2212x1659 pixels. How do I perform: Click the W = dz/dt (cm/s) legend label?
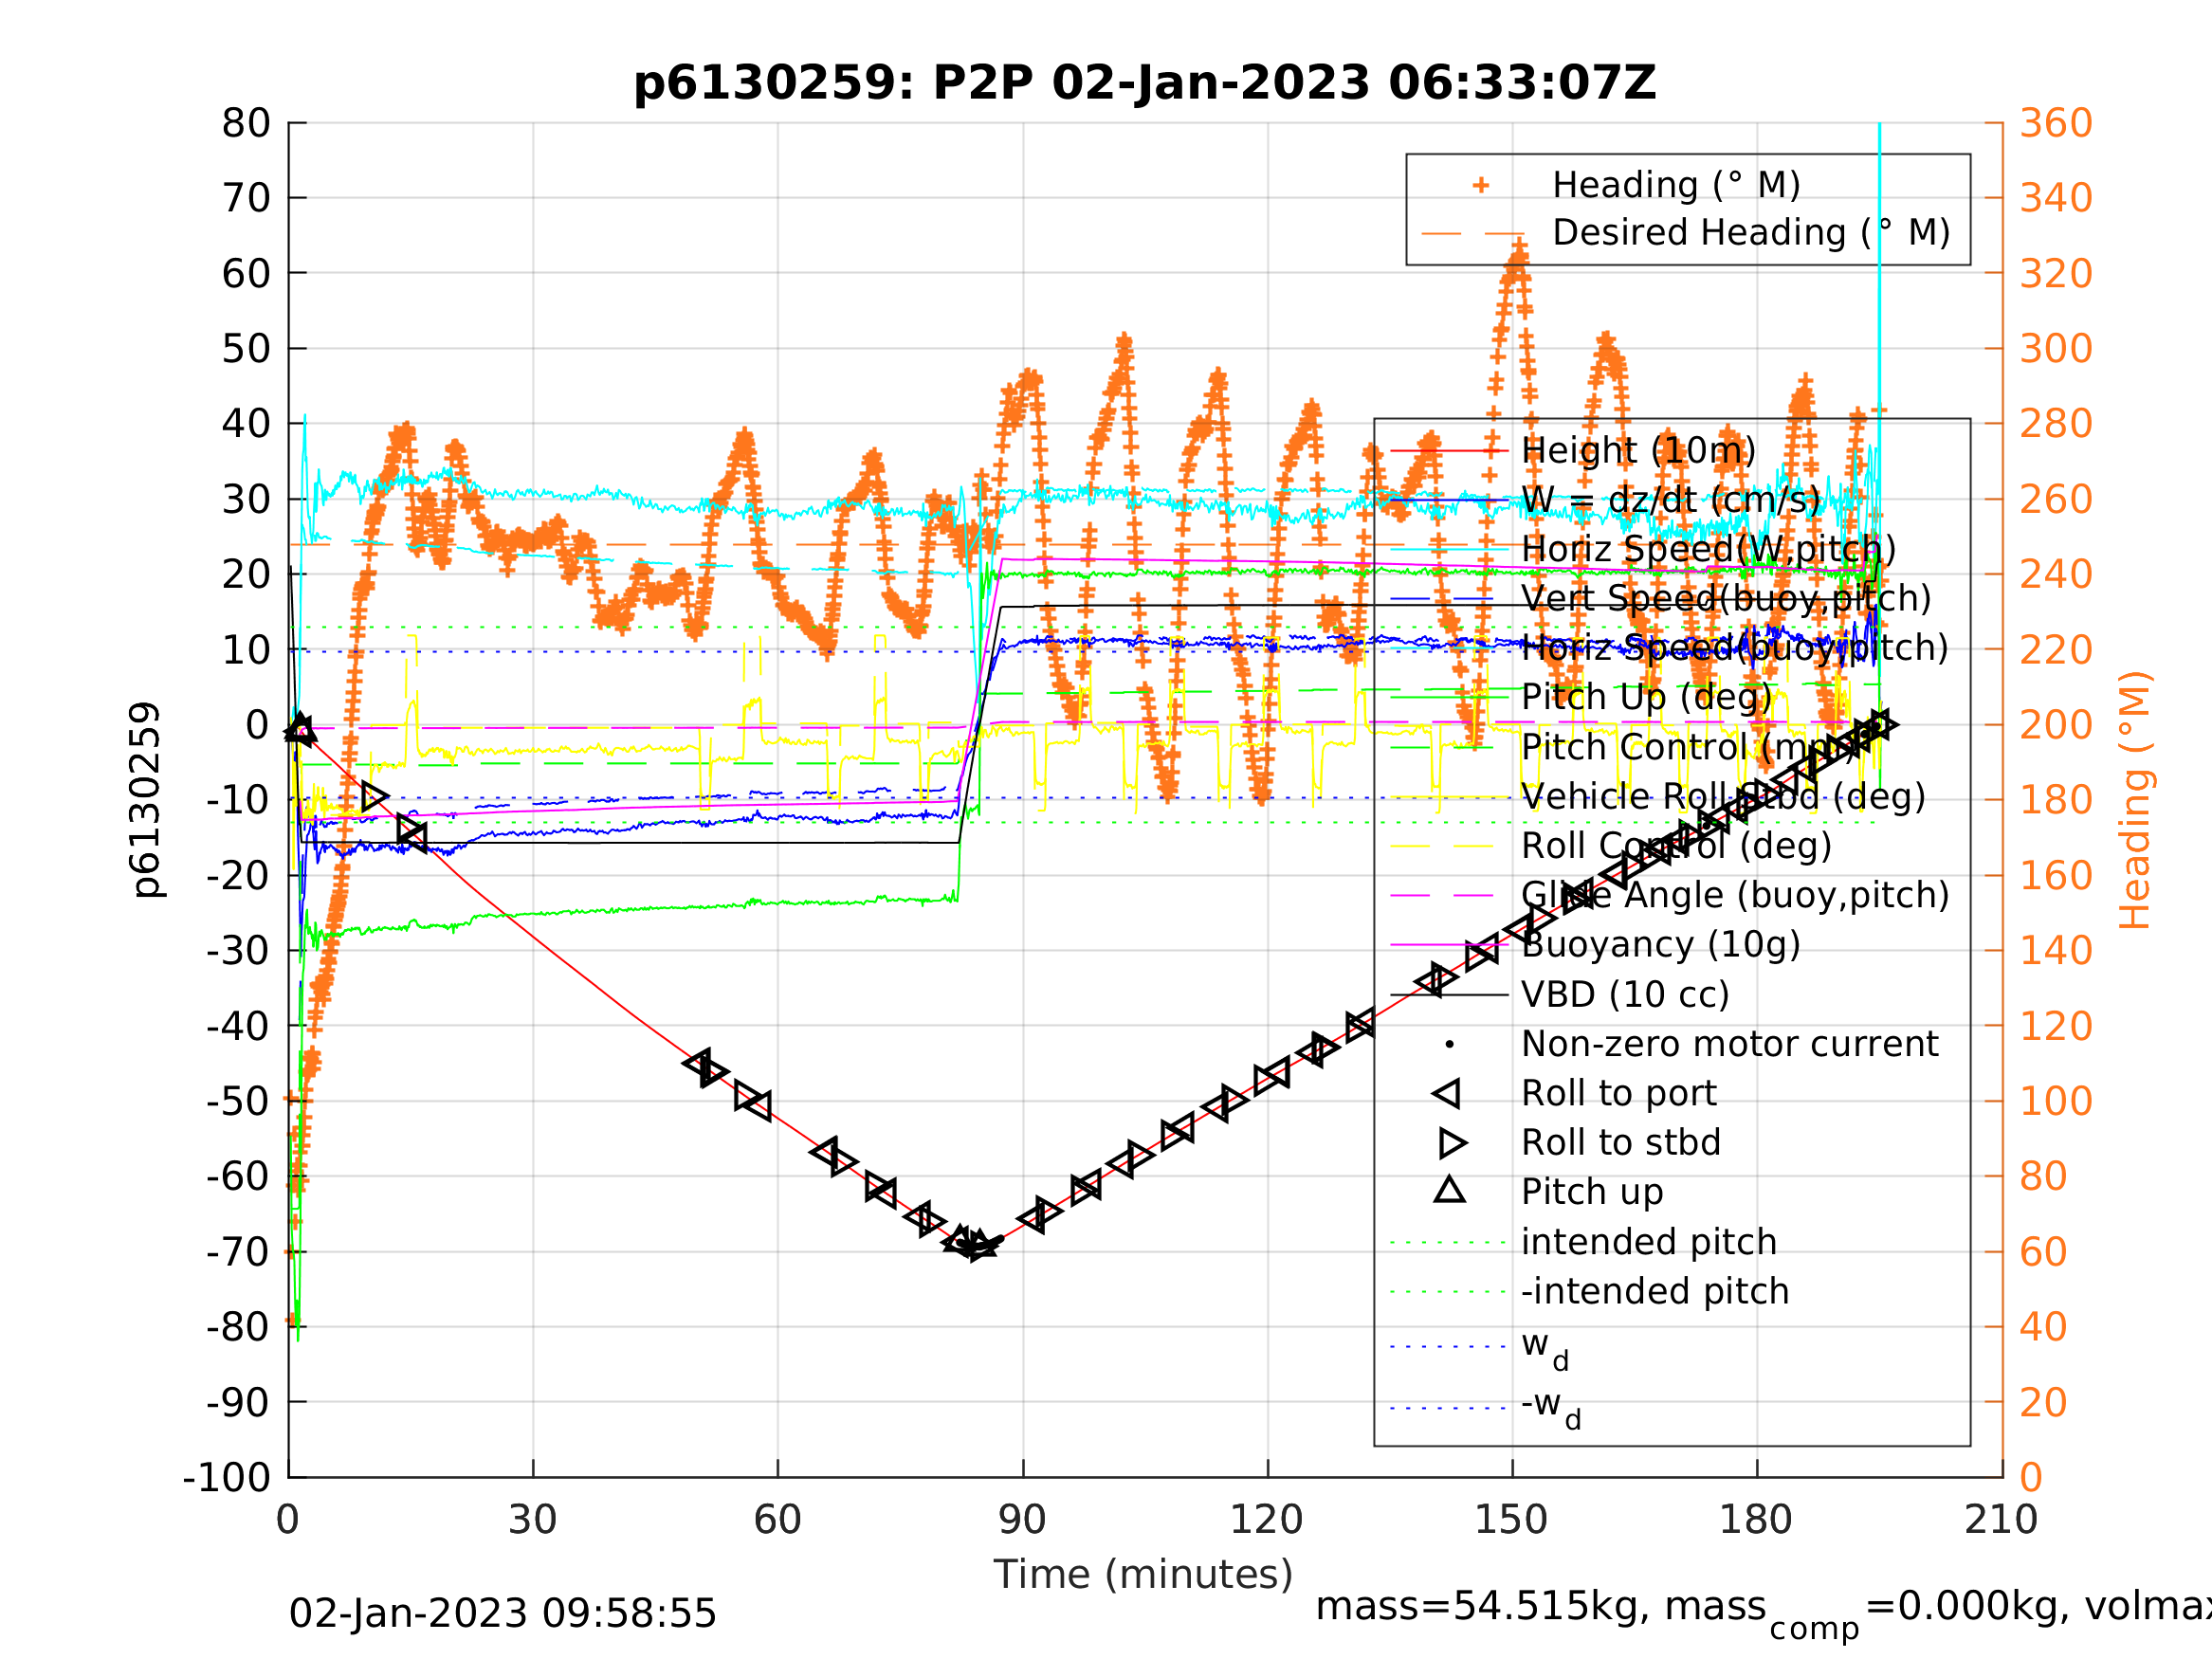[x=1671, y=500]
